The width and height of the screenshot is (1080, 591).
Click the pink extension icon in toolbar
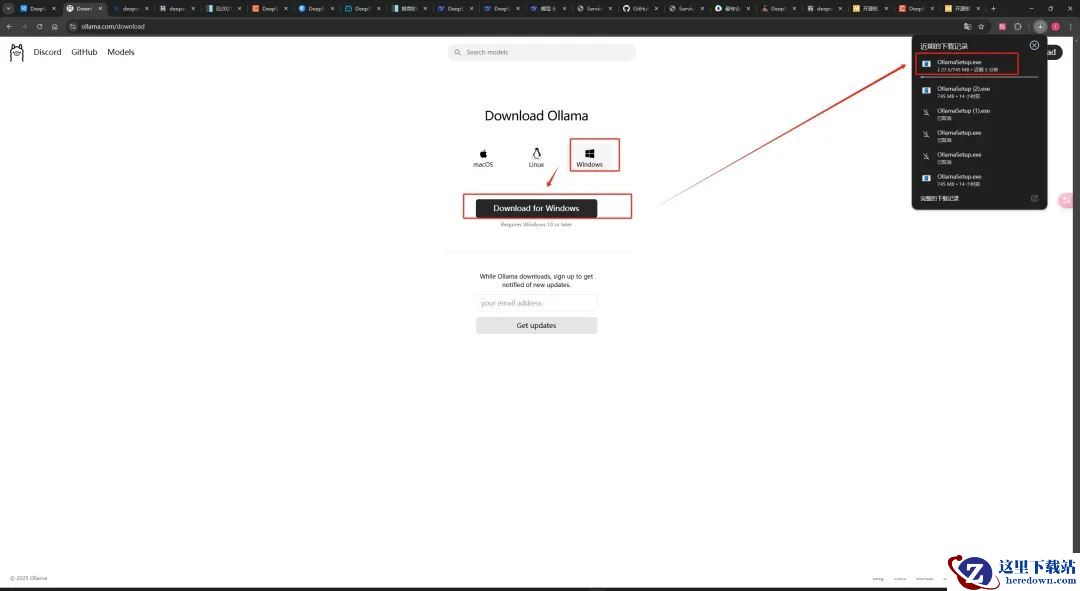[x=1002, y=26]
